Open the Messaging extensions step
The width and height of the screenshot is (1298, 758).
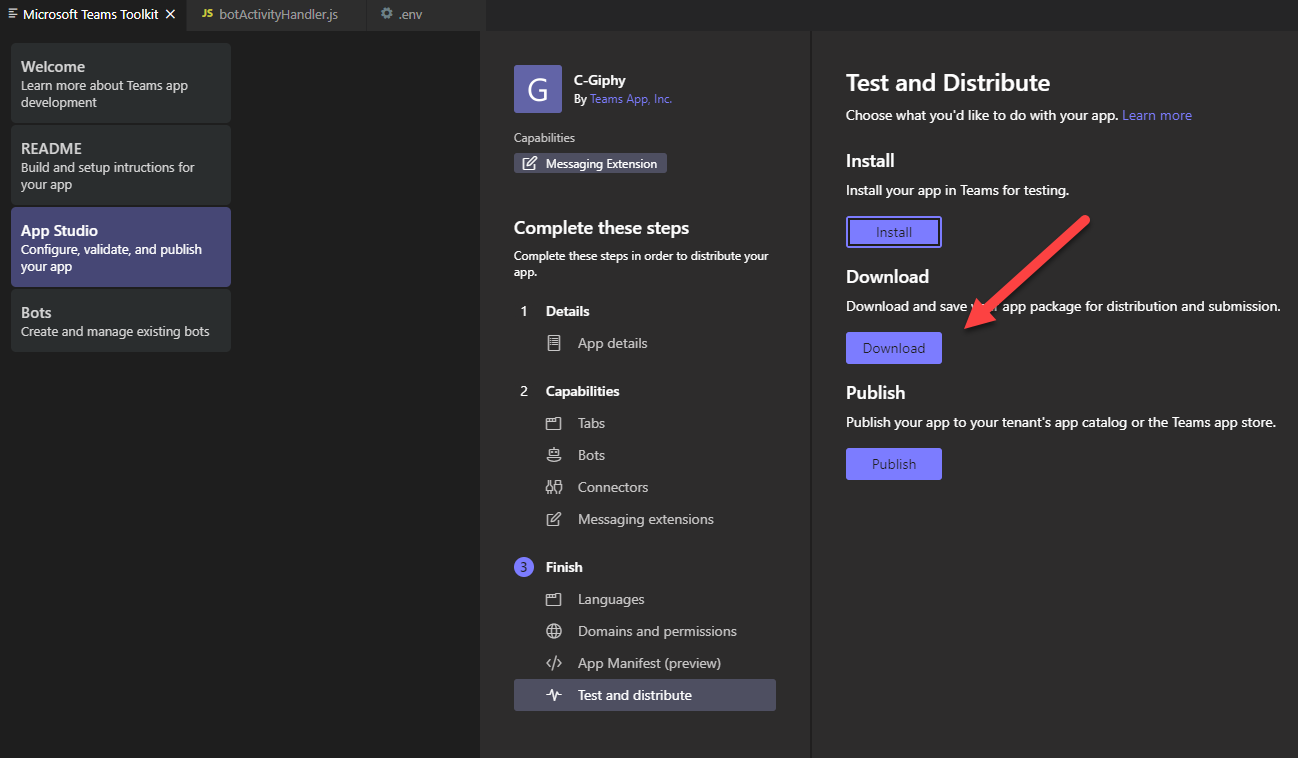[x=645, y=519]
